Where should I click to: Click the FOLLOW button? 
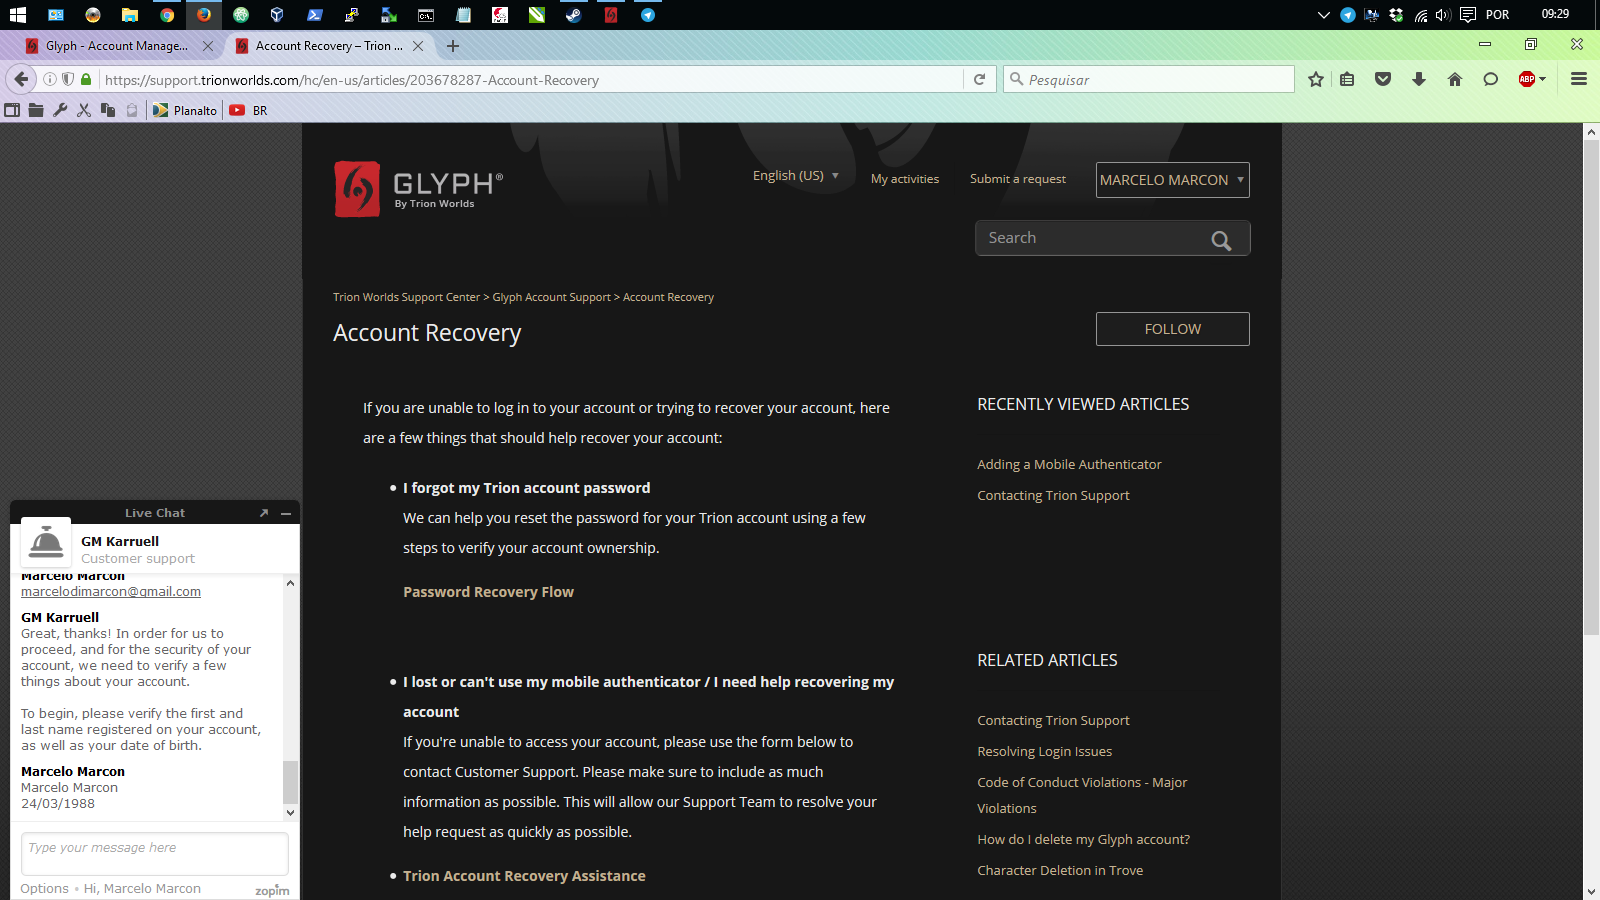click(1173, 329)
